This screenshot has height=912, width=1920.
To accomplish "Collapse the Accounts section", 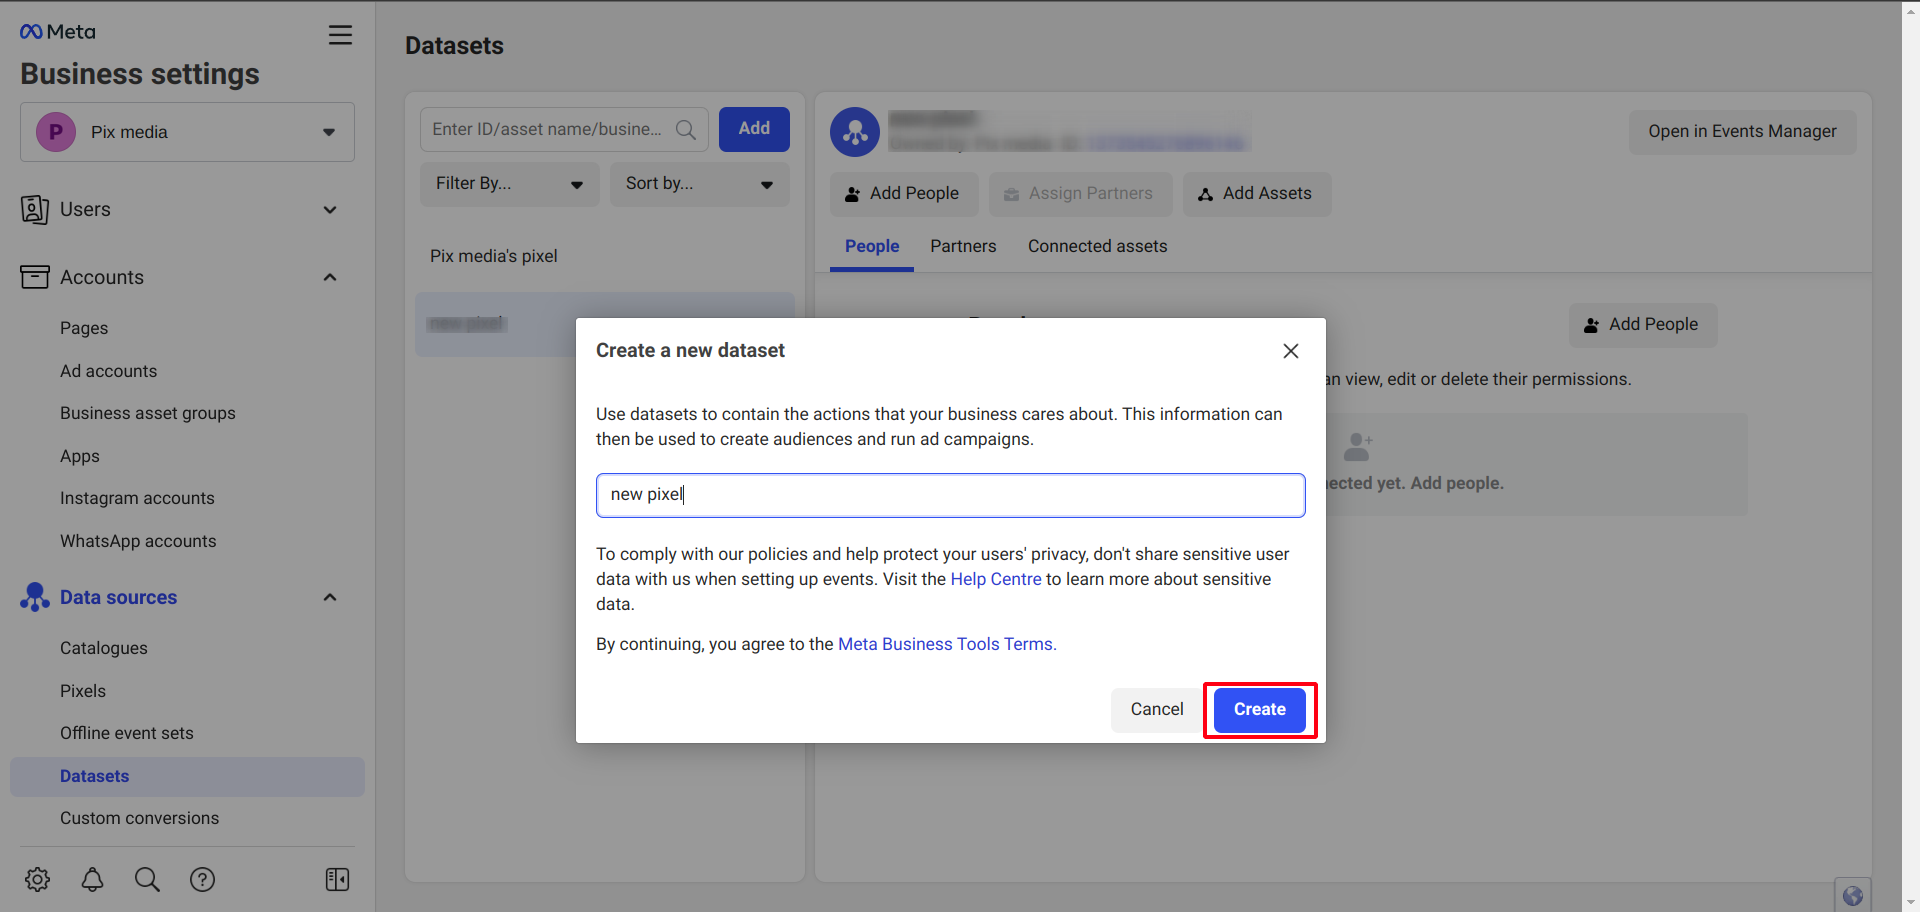I will coord(330,277).
